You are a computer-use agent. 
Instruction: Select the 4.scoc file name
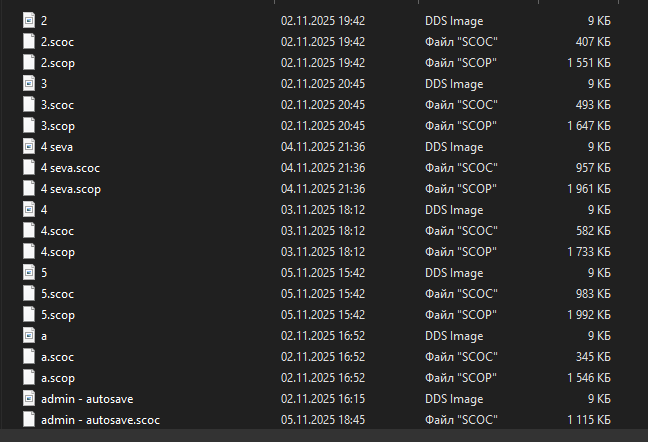coord(58,230)
